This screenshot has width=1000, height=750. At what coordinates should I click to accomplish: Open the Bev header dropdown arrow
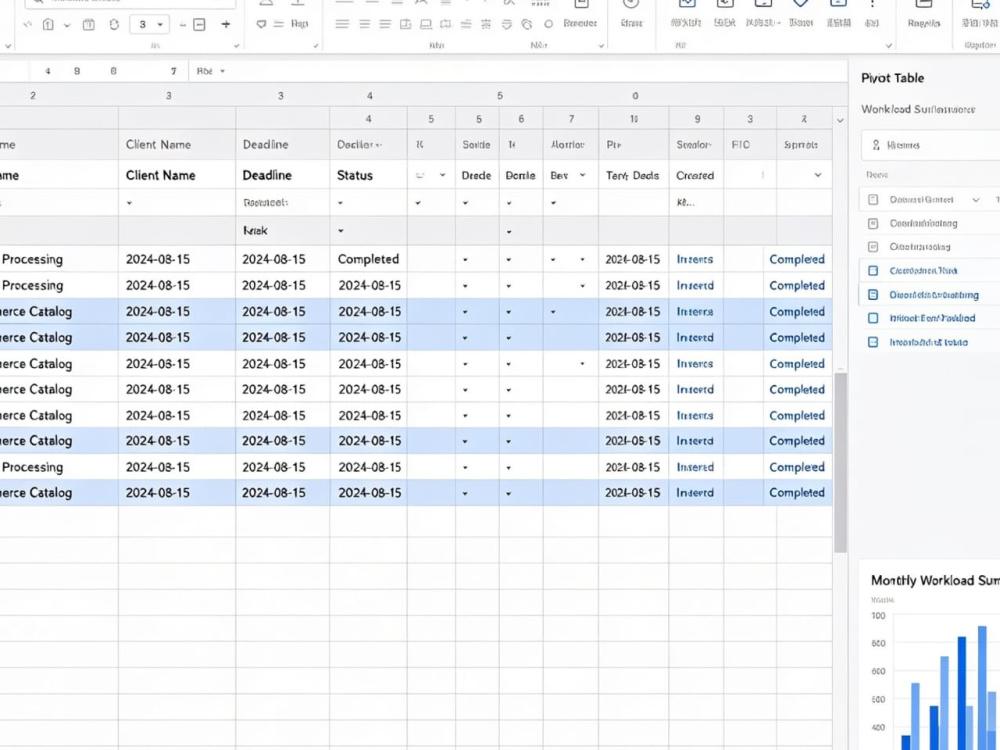click(x=582, y=175)
